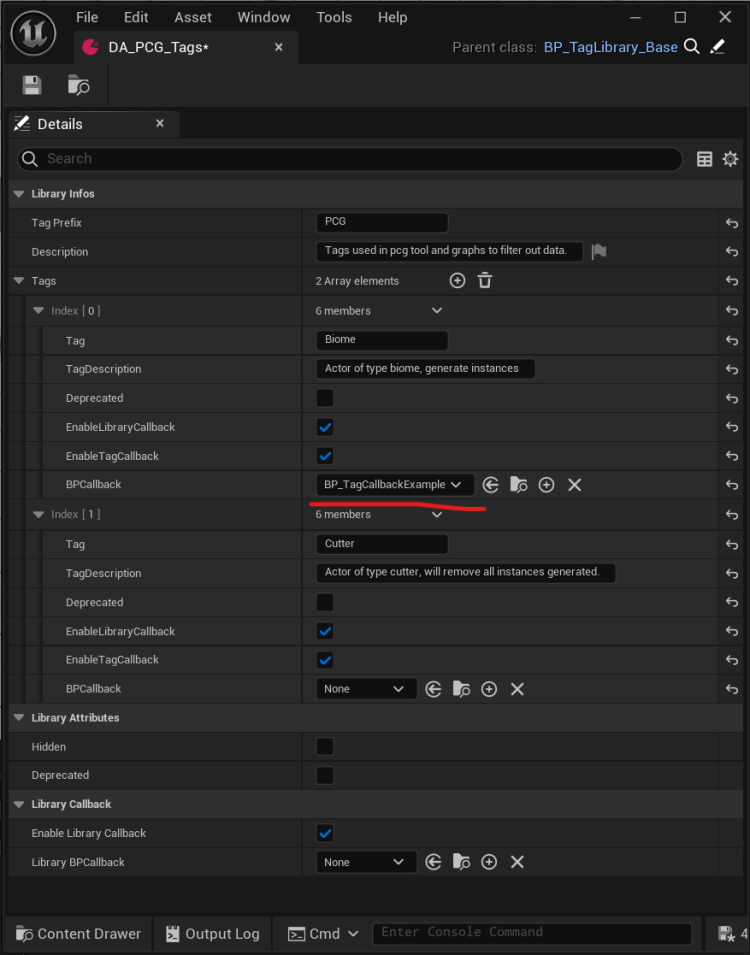Create new asset plus icon for Library BPCallback

[489, 861]
